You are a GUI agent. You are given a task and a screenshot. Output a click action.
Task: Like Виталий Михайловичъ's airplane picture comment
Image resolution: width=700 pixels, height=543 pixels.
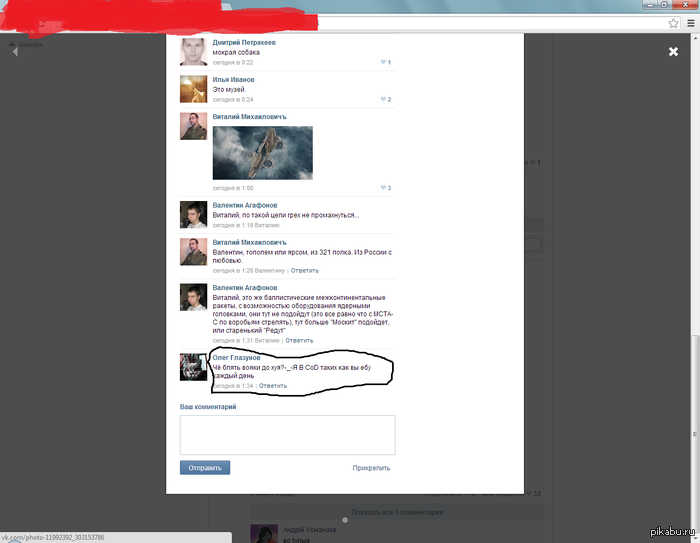(384, 188)
